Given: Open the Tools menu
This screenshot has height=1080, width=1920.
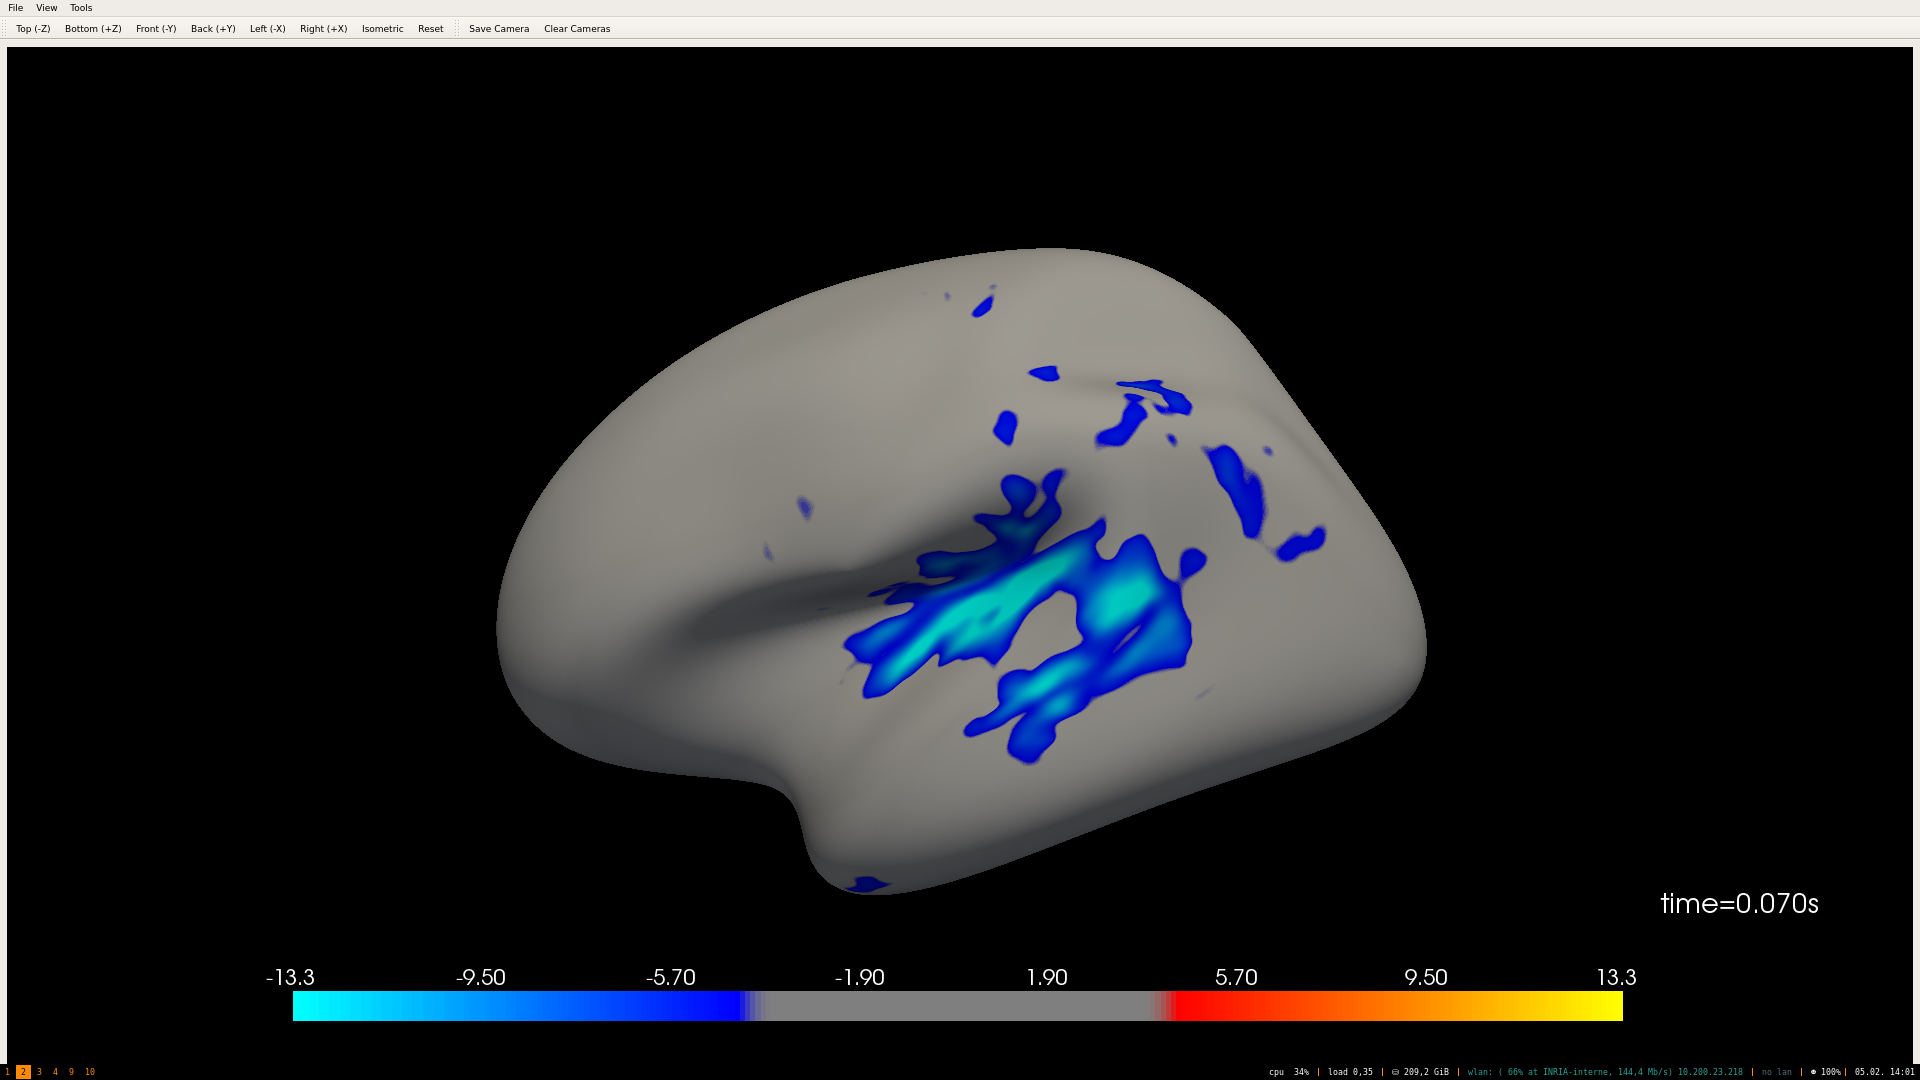Looking at the screenshot, I should (81, 8).
